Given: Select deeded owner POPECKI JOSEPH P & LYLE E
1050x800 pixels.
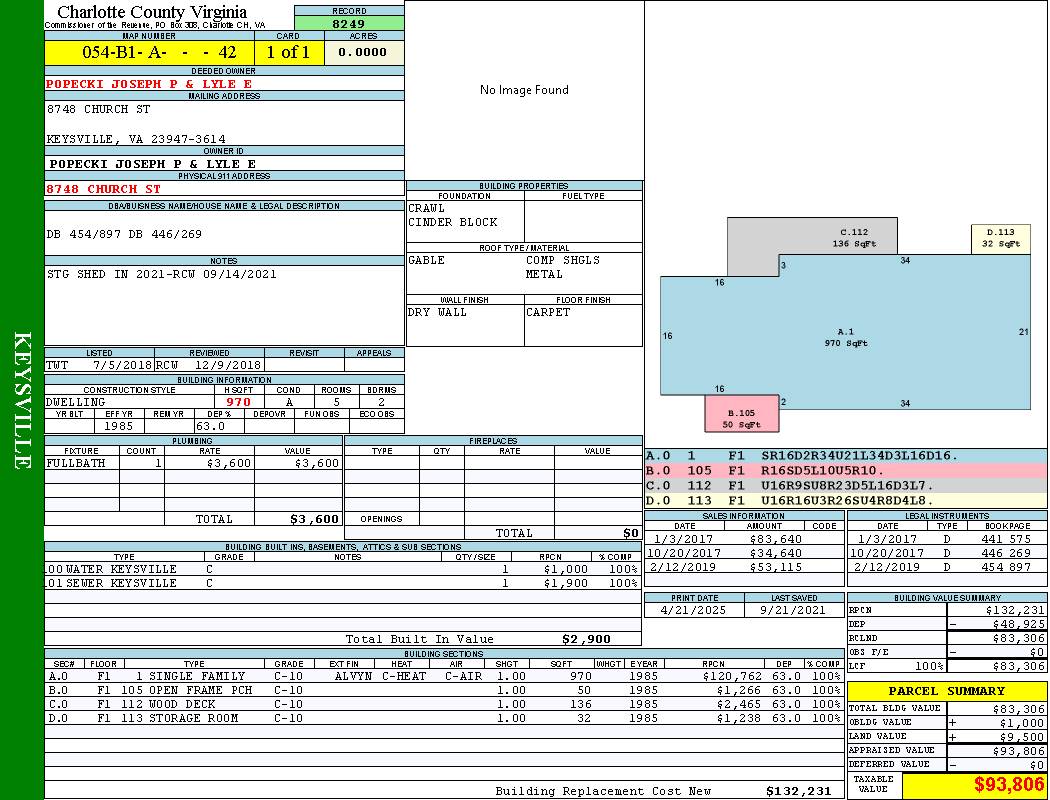Looking at the screenshot, I should point(149,84).
